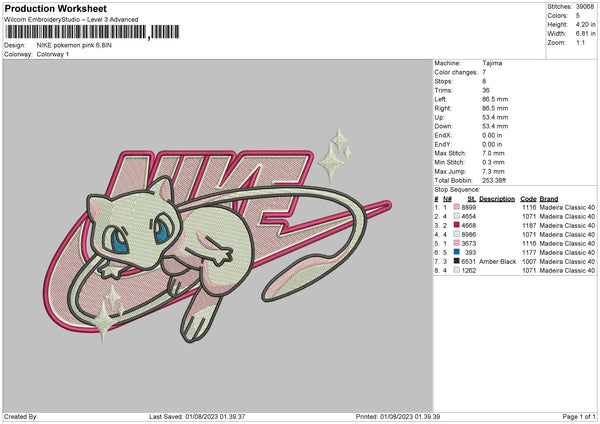Select the Total Bobbin value '253.38ft'

pos(494,180)
